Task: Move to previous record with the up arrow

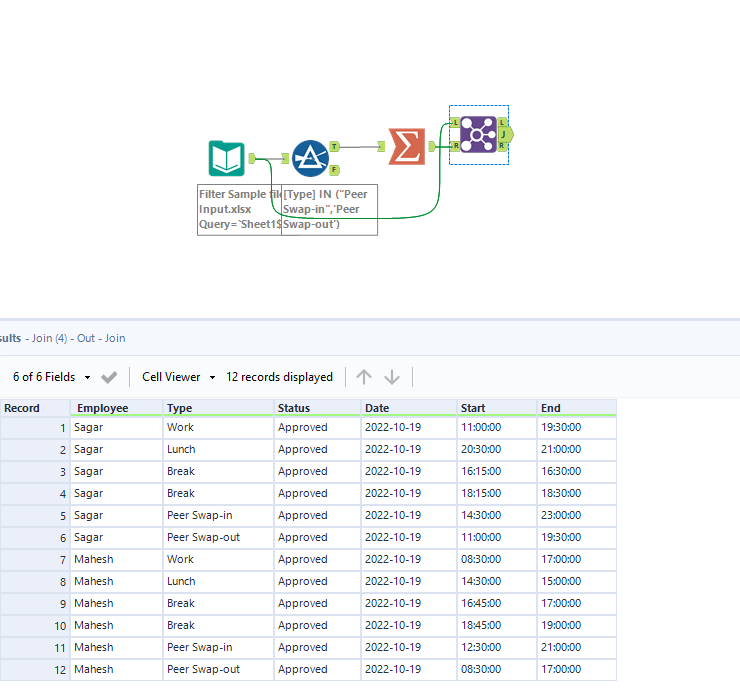Action: pyautogui.click(x=364, y=377)
